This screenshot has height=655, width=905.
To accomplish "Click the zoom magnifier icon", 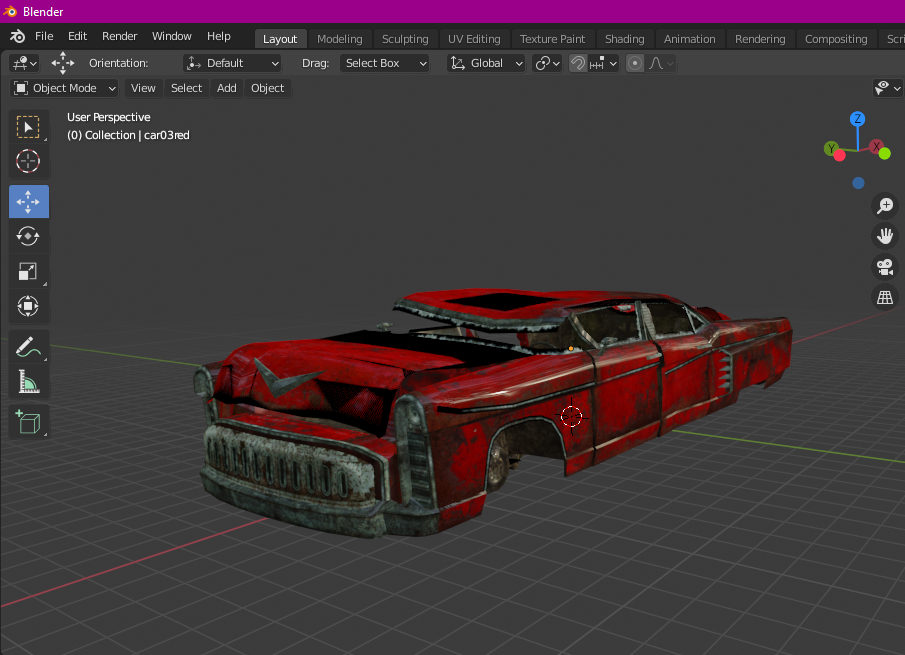I will pos(884,205).
